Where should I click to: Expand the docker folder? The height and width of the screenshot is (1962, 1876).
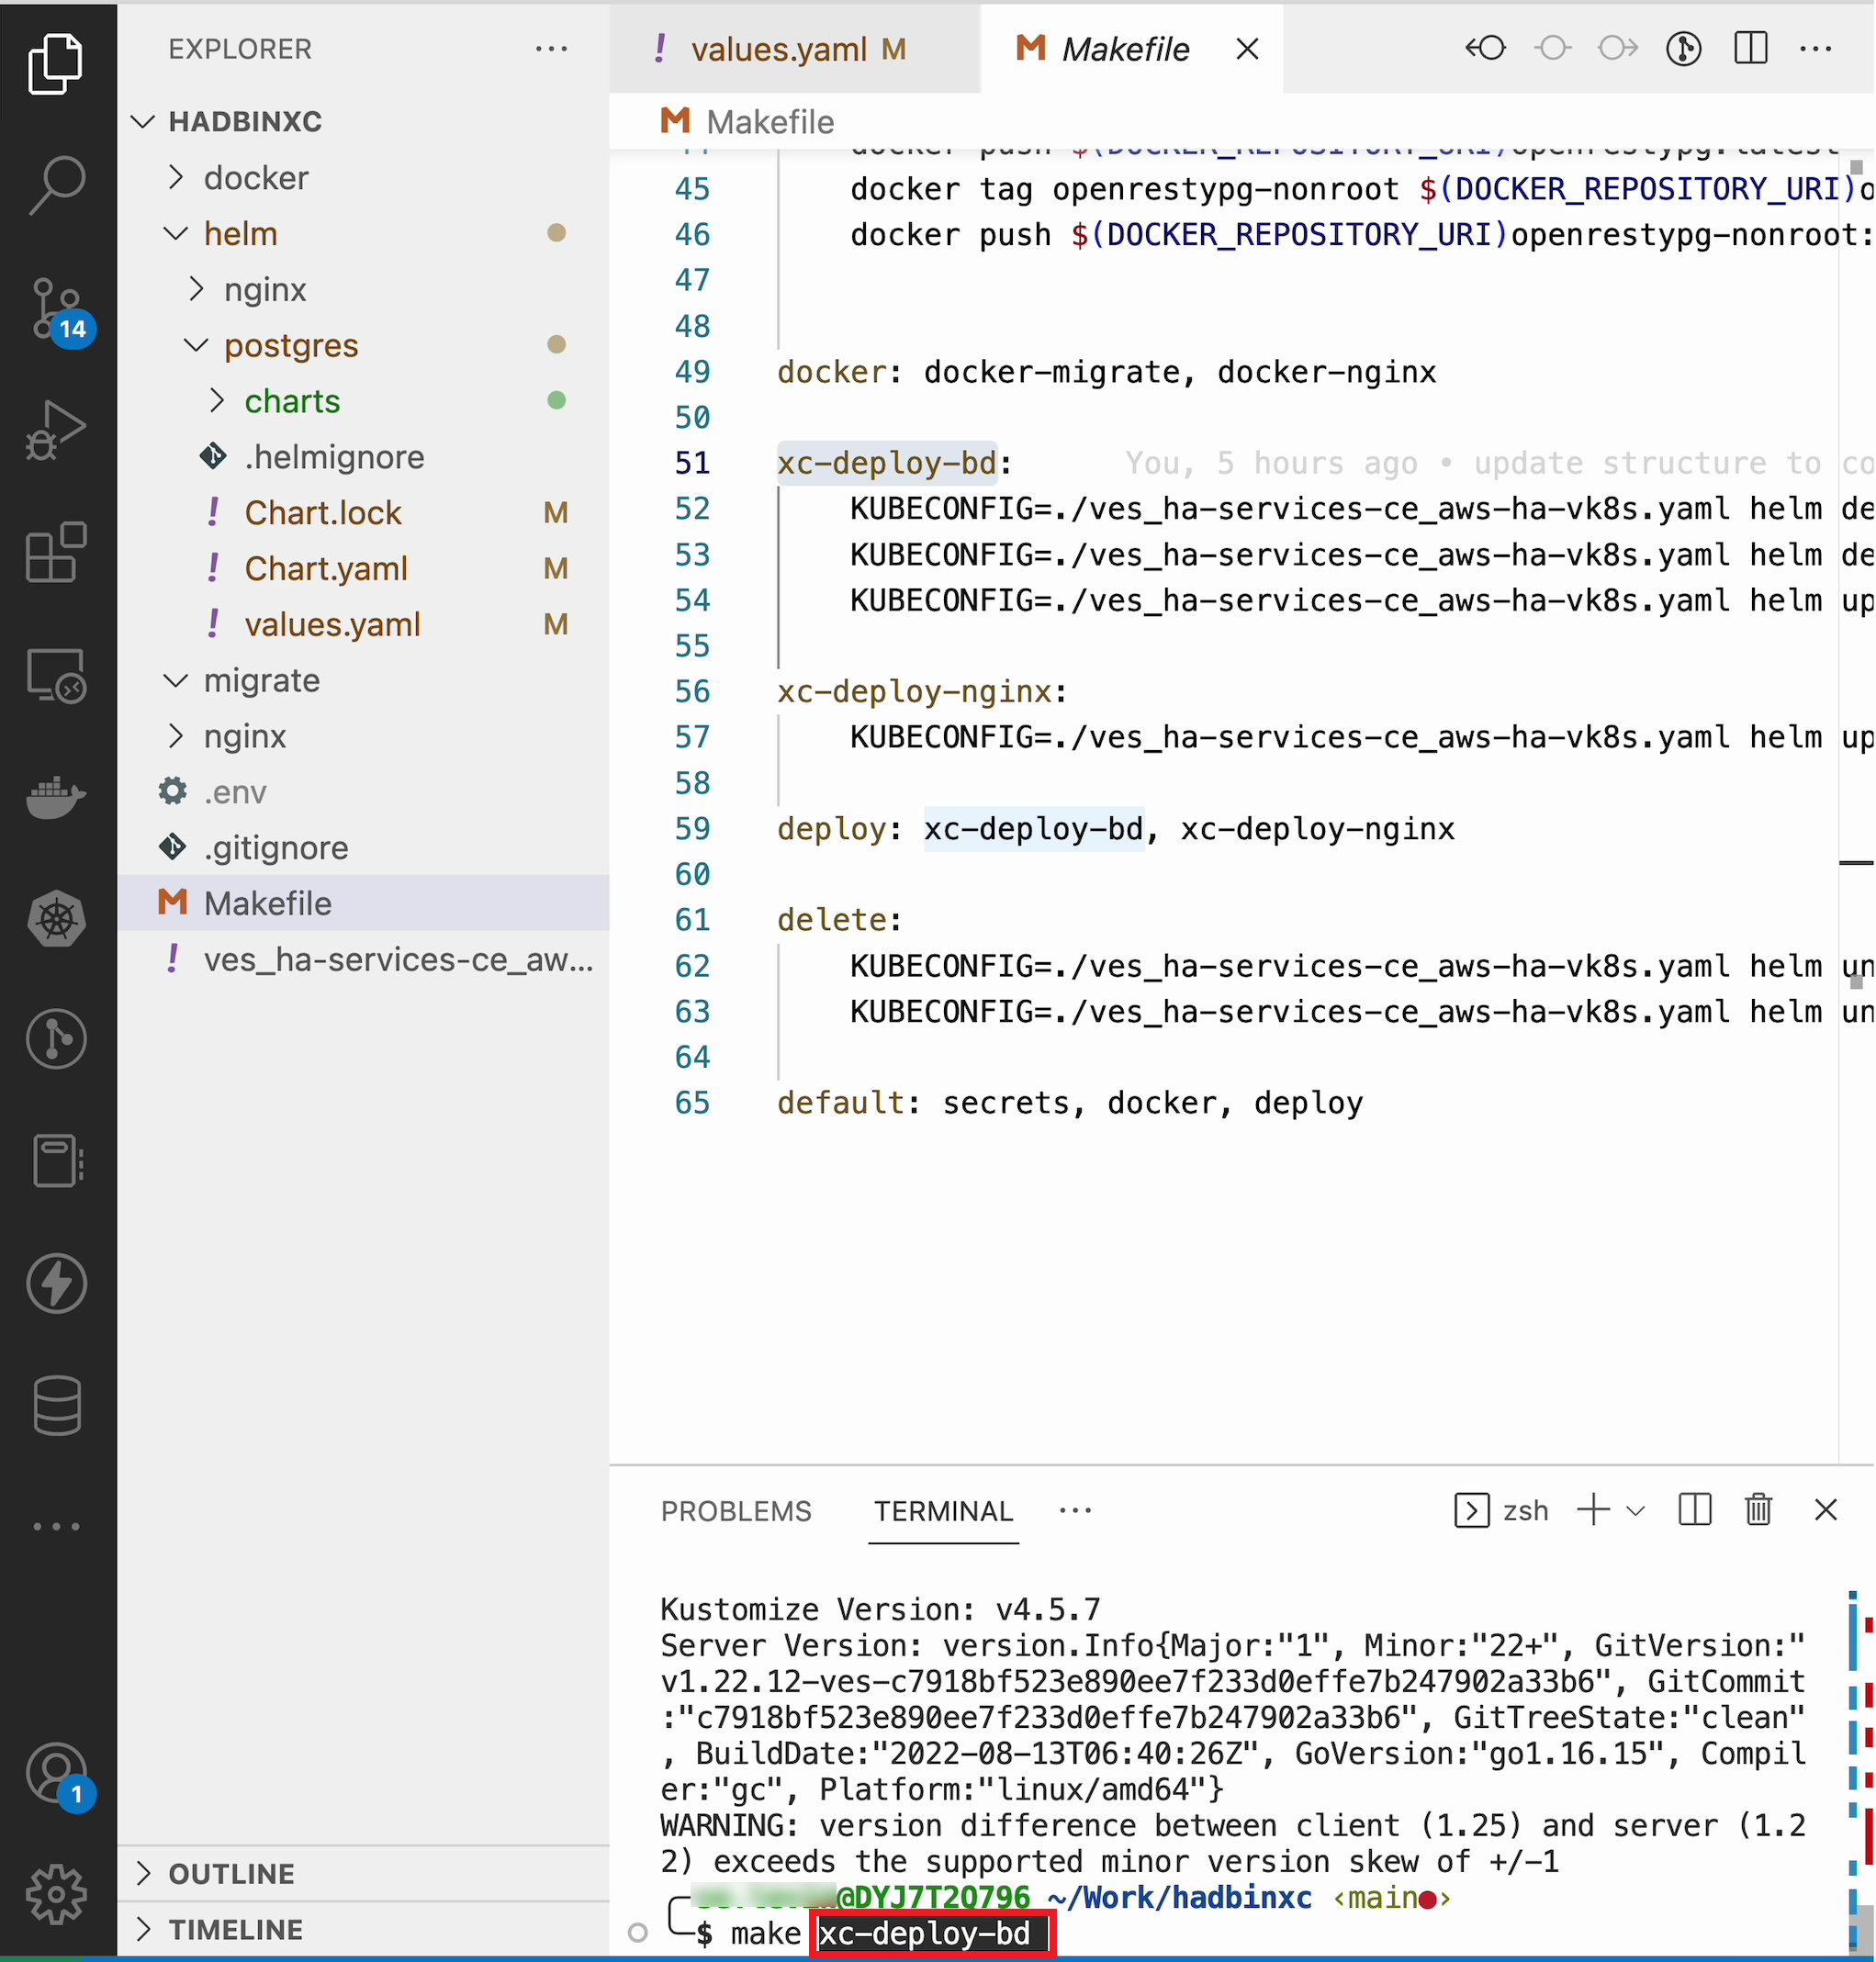coord(256,177)
